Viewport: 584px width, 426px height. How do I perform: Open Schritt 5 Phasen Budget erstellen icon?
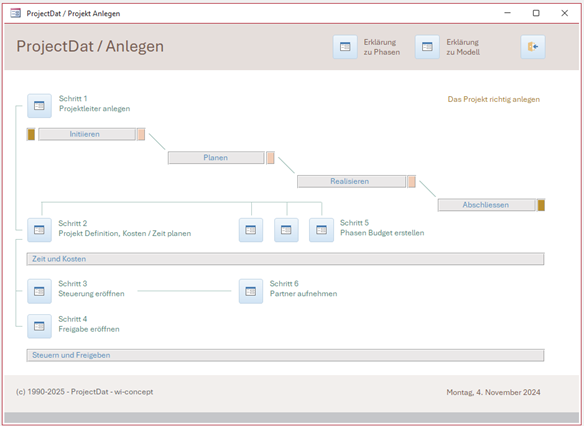point(321,230)
